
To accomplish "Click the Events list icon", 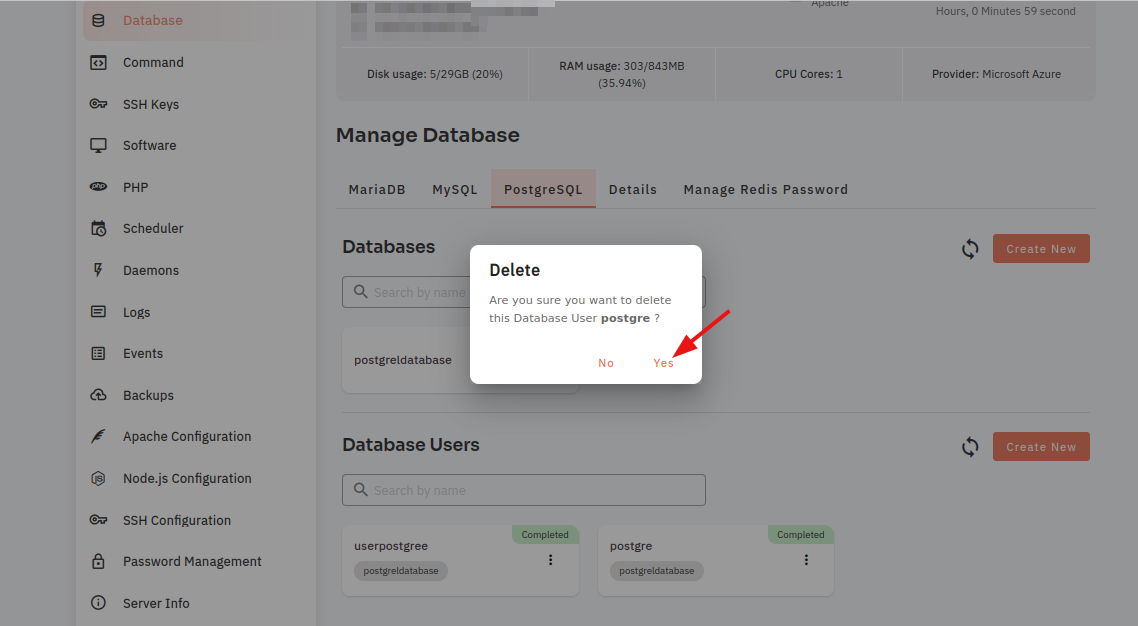I will (x=98, y=353).
